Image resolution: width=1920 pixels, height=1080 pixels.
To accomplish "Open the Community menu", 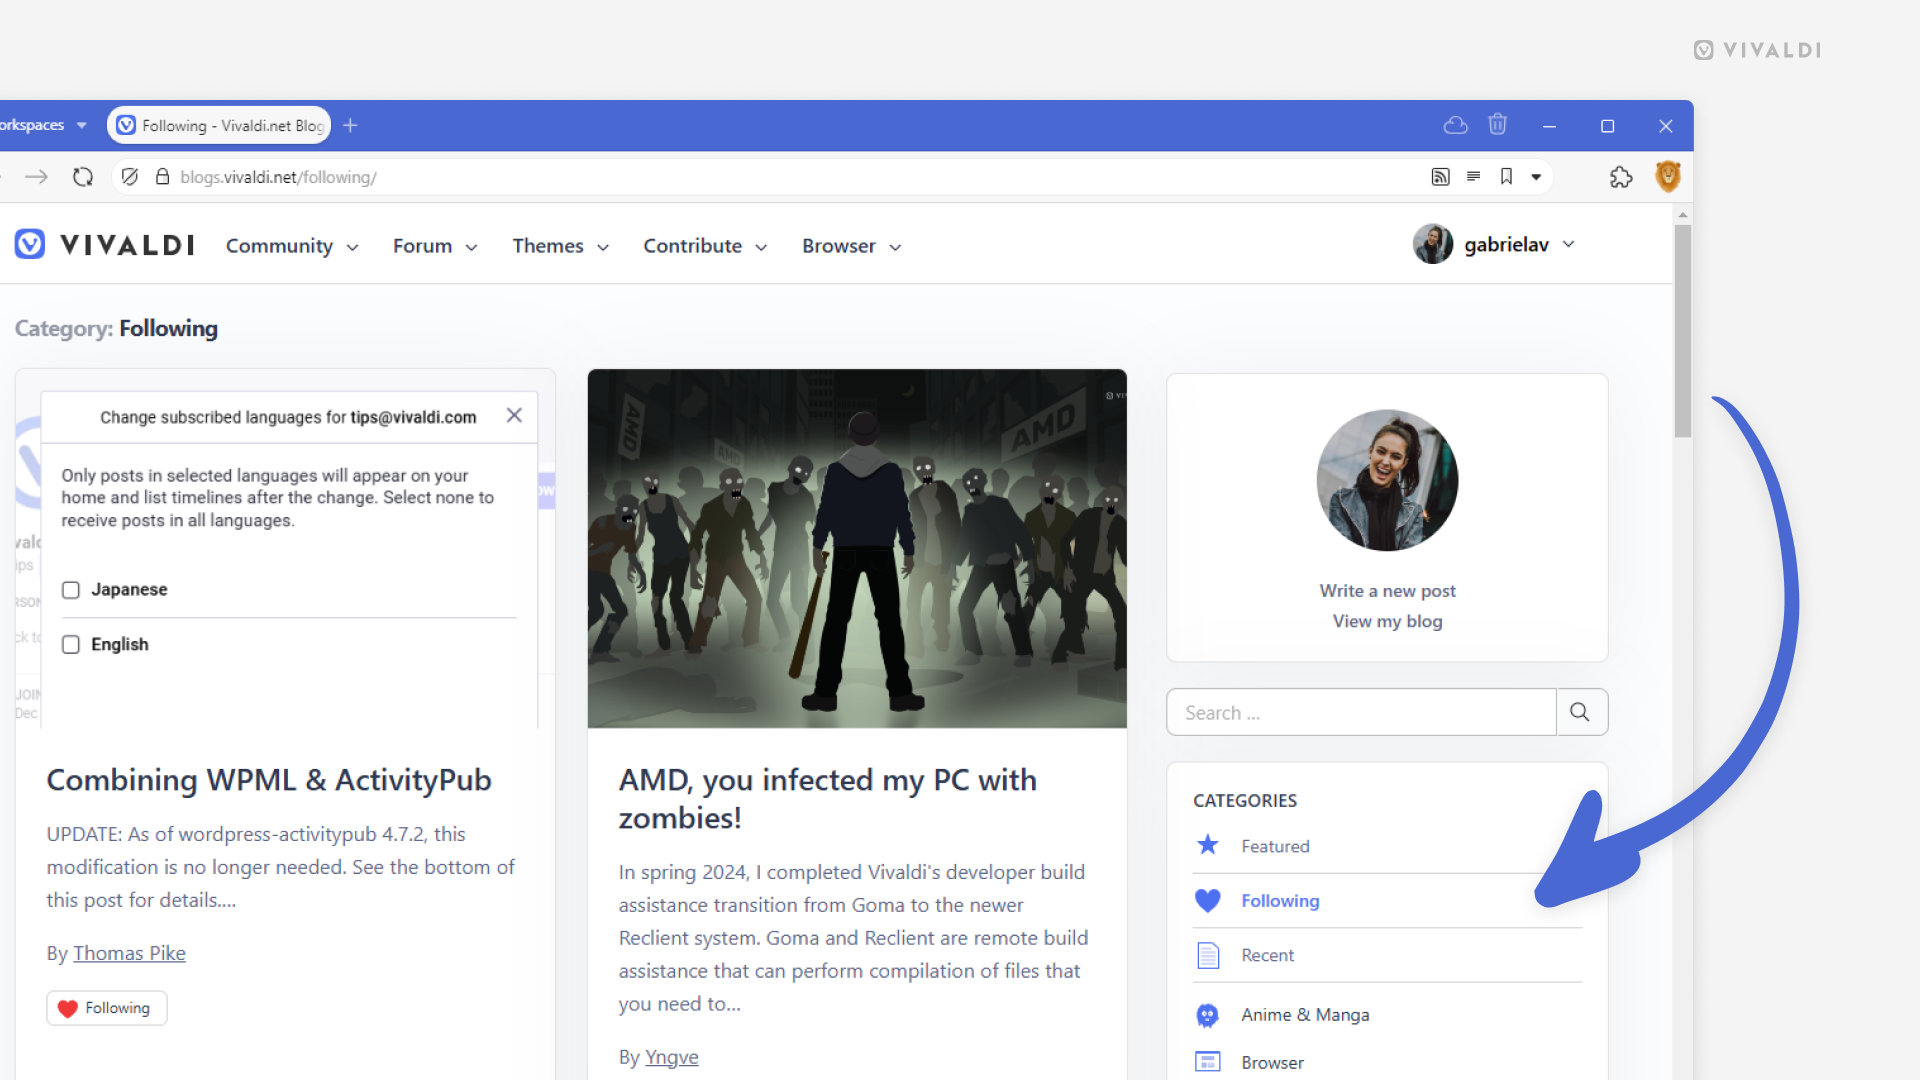I will (x=292, y=246).
